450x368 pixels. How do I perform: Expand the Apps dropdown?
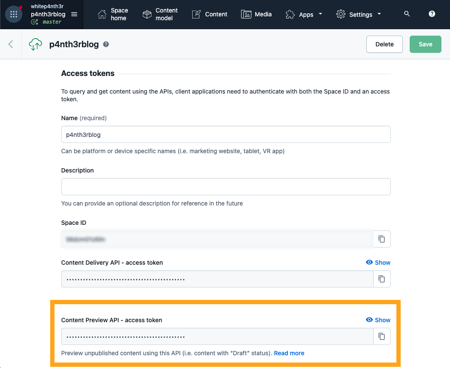pyautogui.click(x=304, y=14)
